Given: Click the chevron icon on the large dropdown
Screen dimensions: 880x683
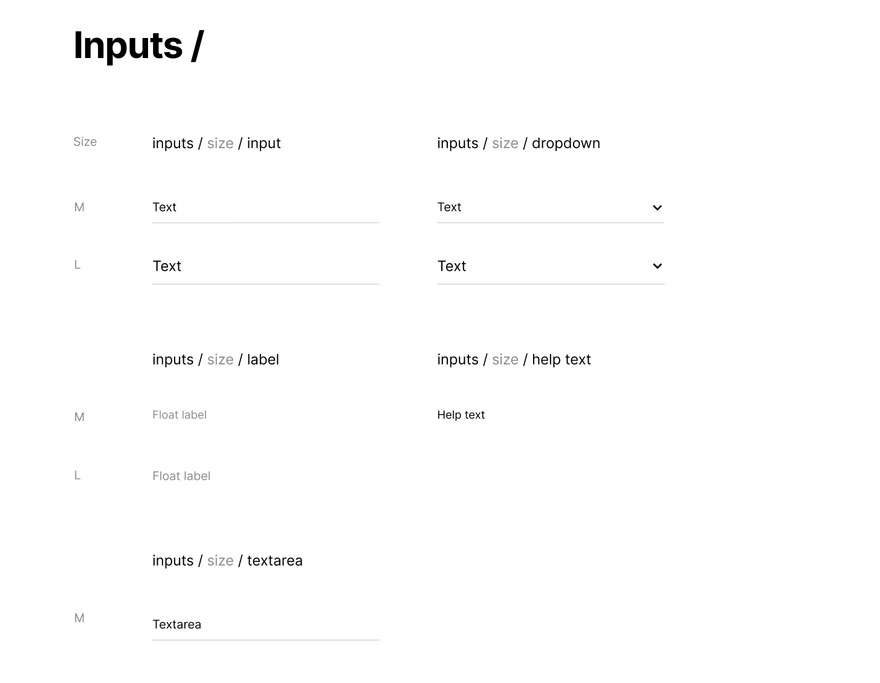Looking at the screenshot, I should (x=657, y=266).
